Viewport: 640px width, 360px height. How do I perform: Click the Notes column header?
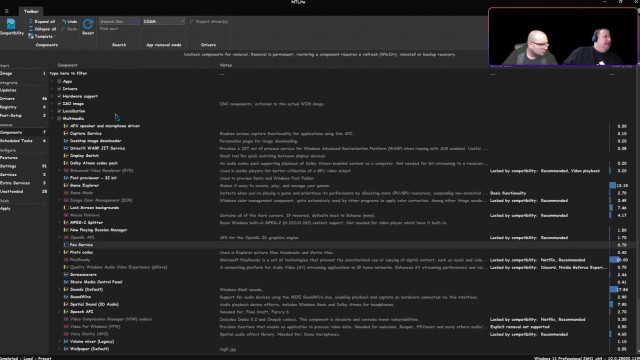[x=226, y=65]
